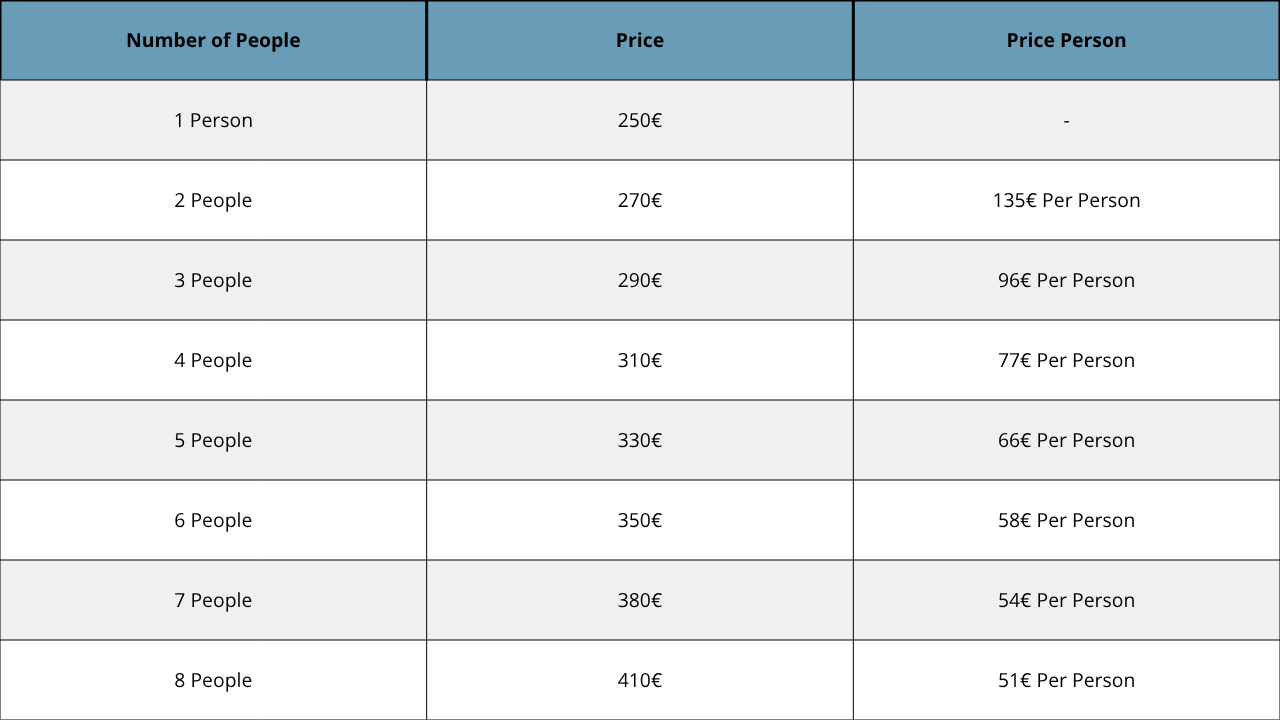This screenshot has width=1280, height=720.
Task: Select the "51€ Per Person" cell
Action: (1066, 680)
